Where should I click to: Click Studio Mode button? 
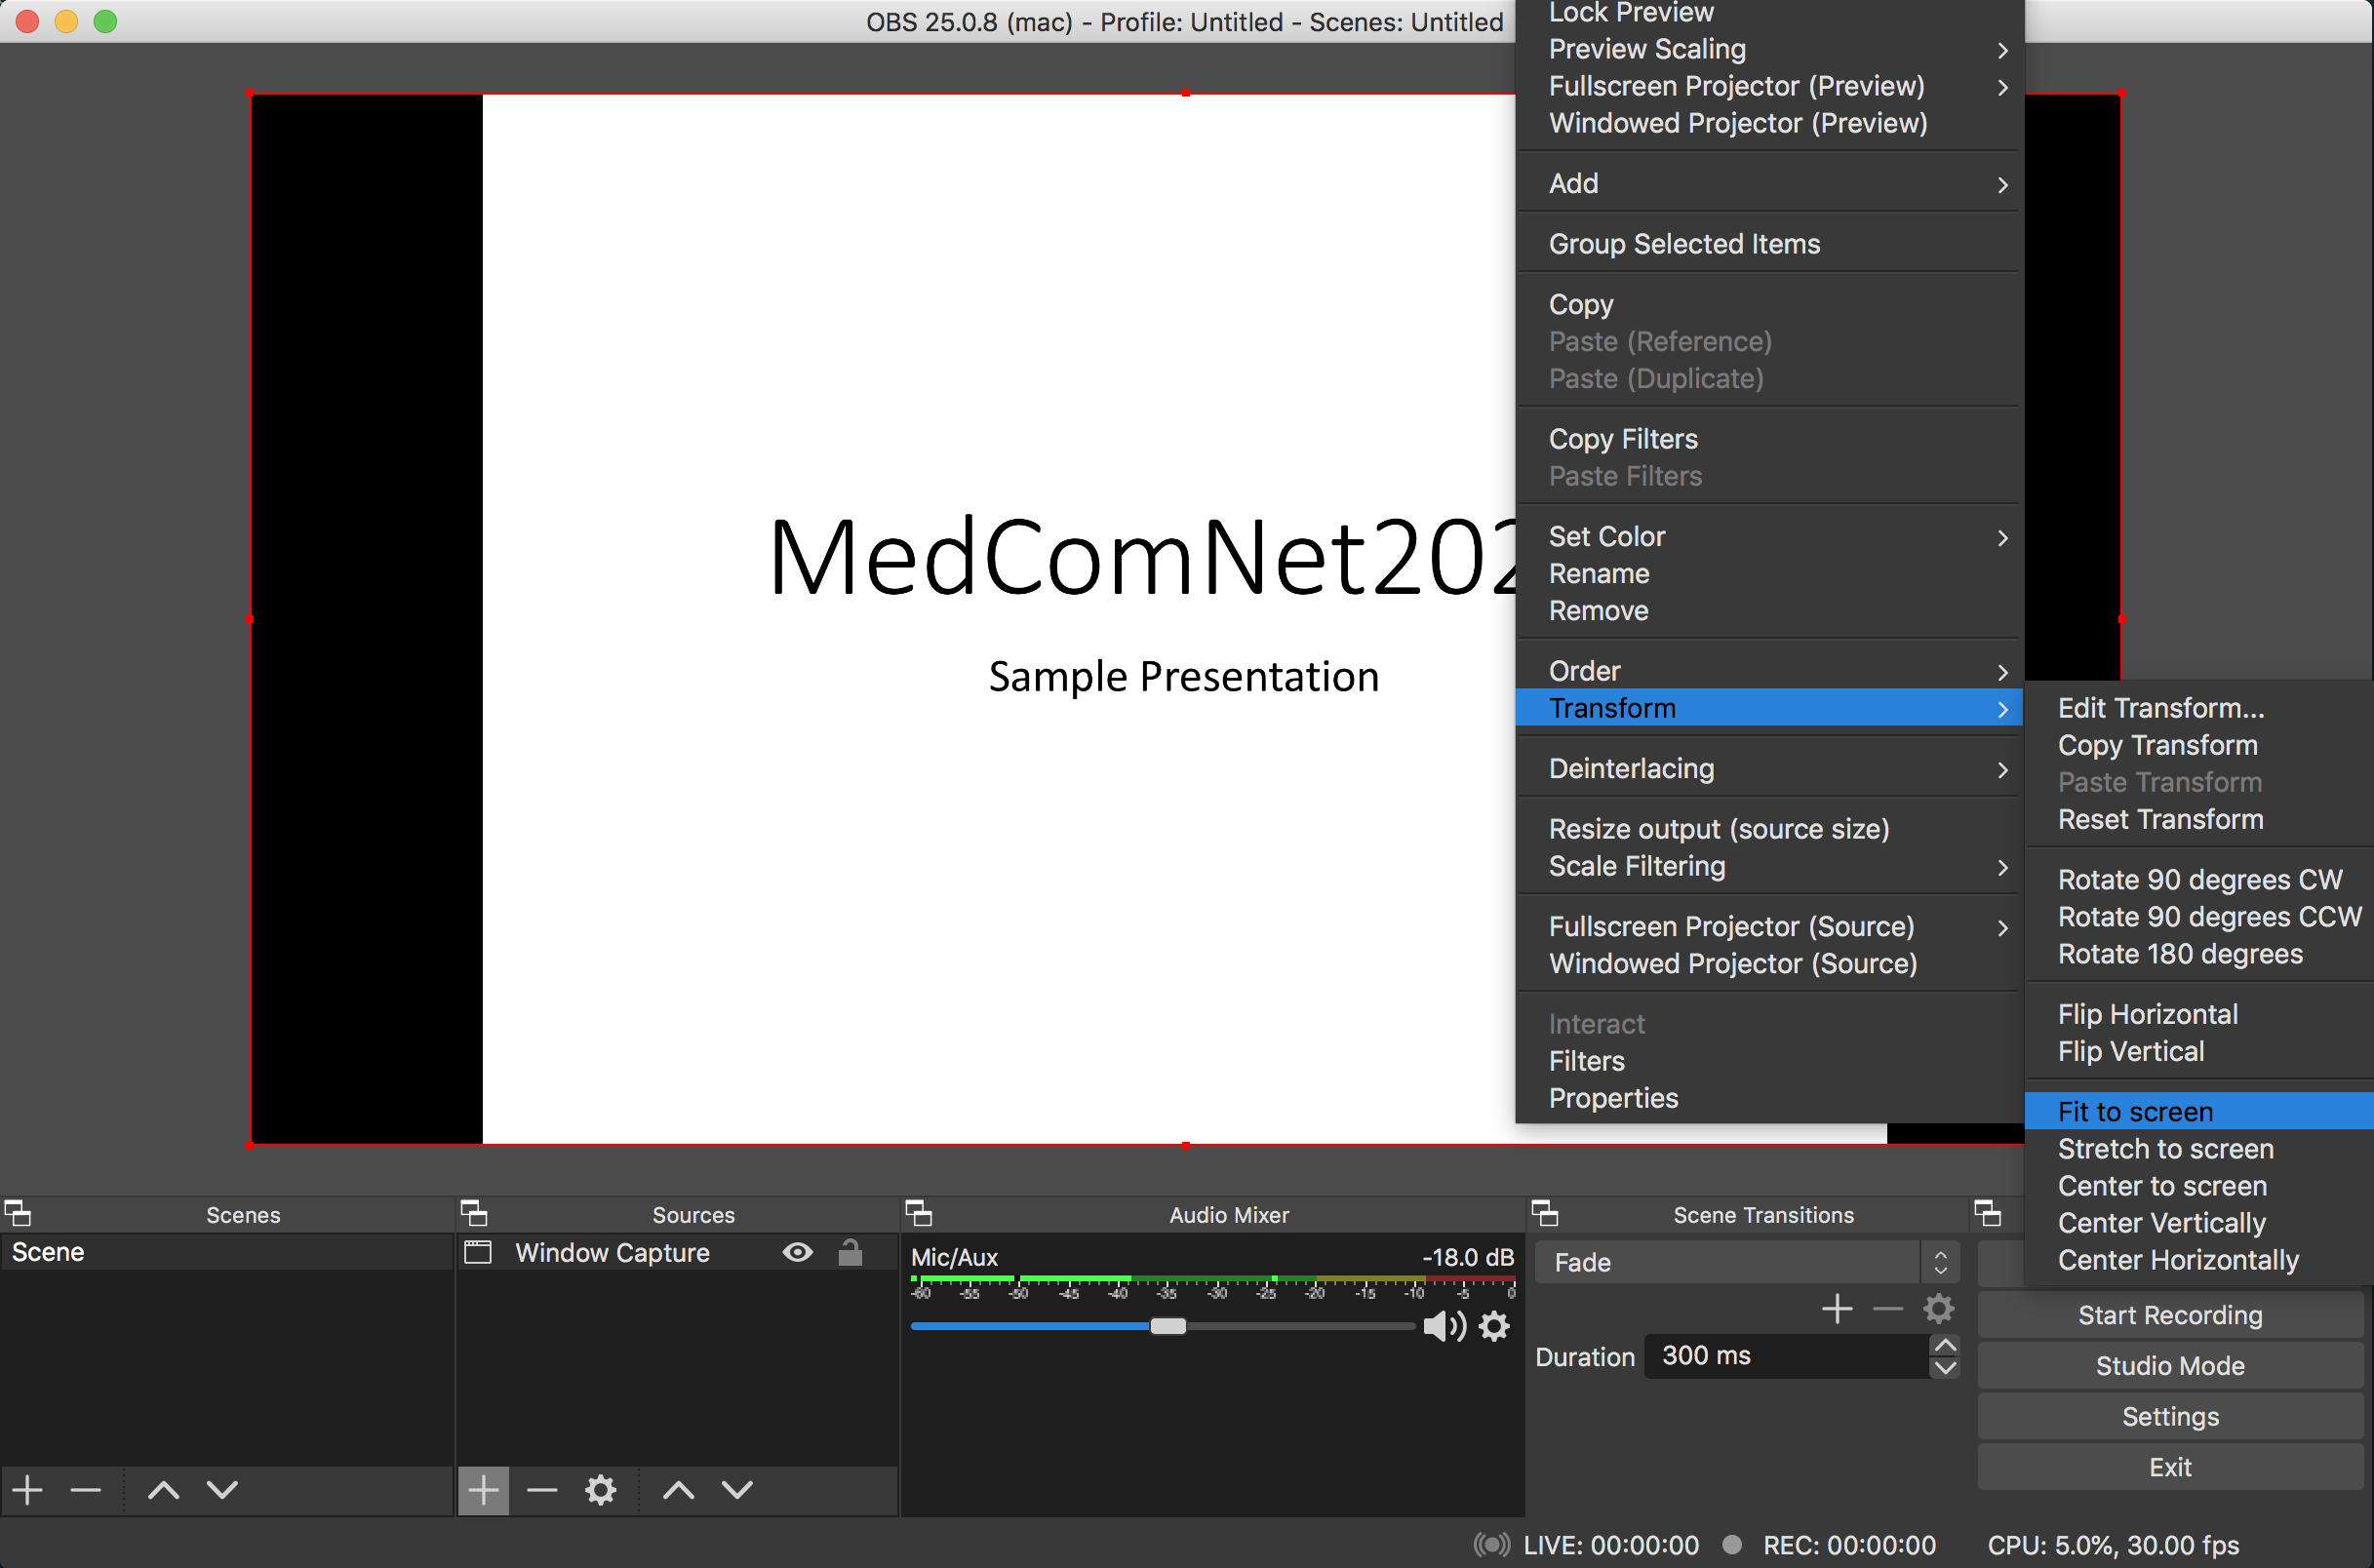tap(2170, 1366)
